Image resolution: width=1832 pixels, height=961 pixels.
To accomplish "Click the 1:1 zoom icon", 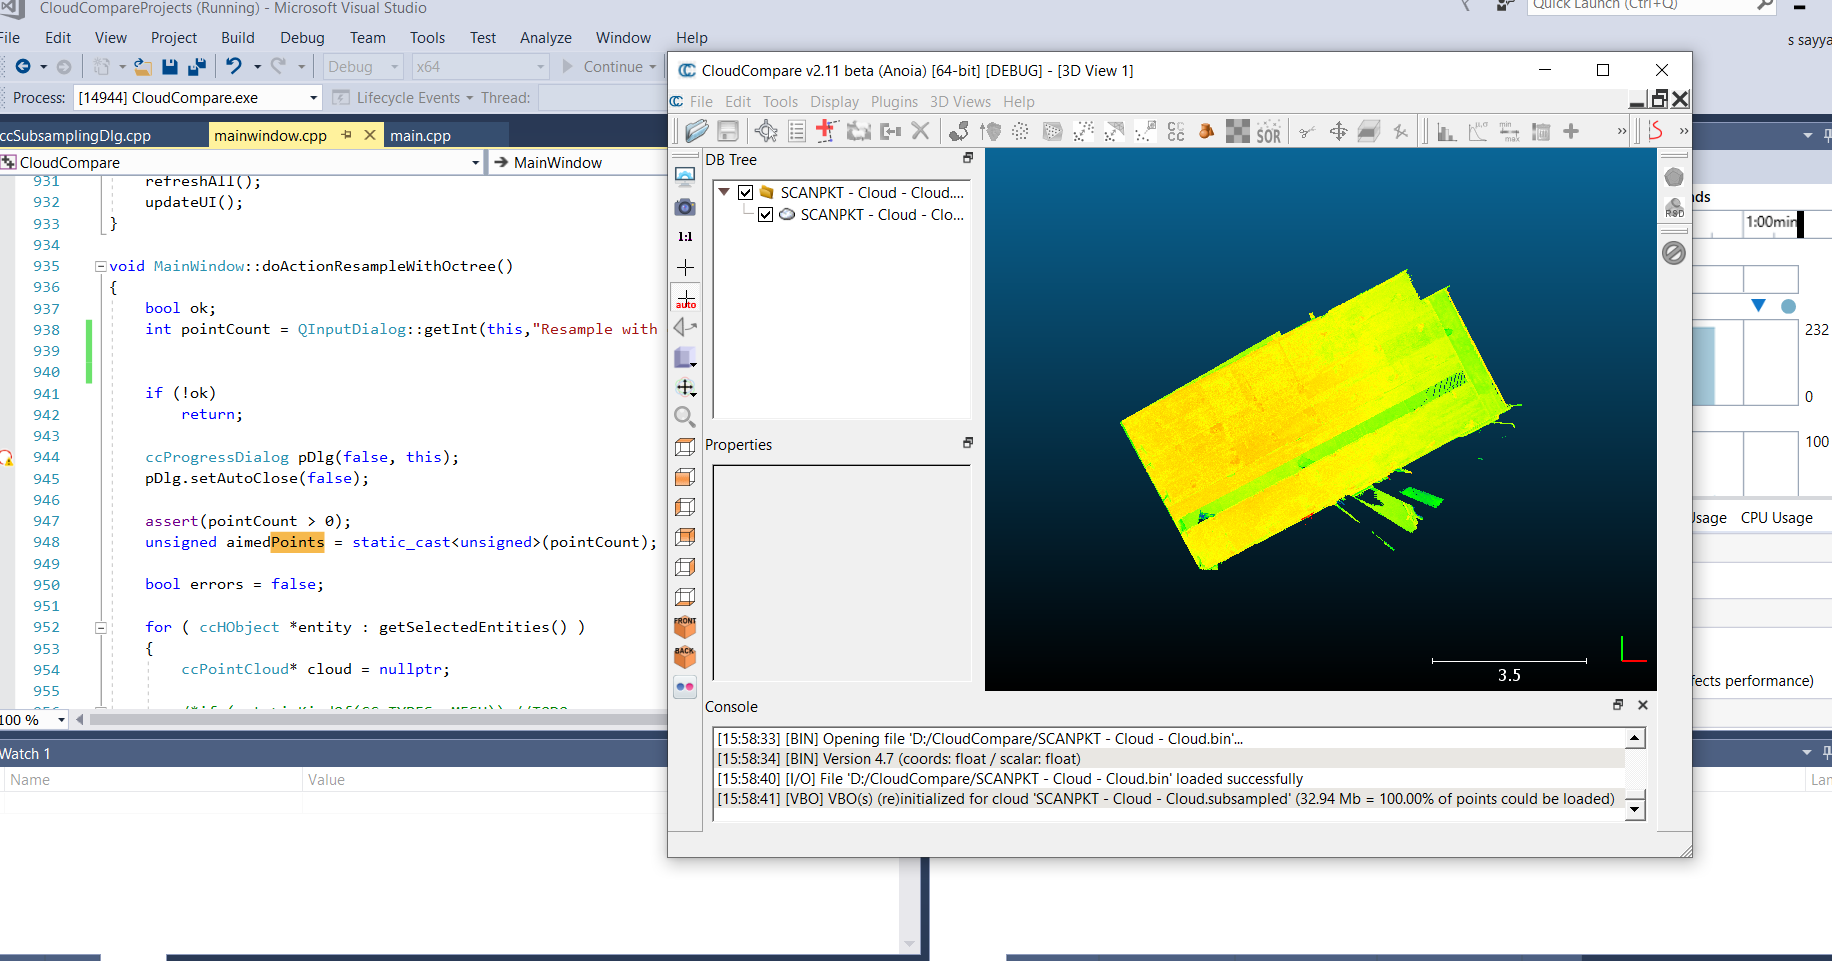I will coord(685,237).
